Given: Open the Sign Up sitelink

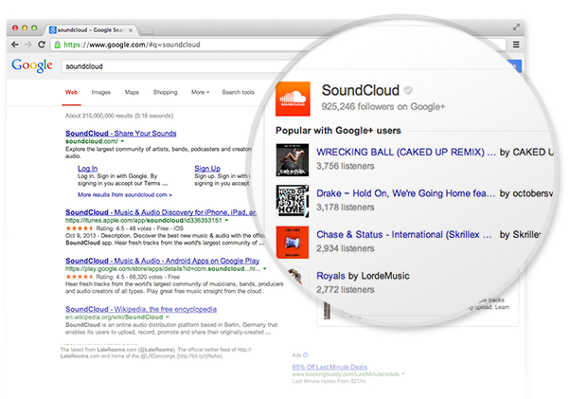Looking at the screenshot, I should [x=207, y=169].
